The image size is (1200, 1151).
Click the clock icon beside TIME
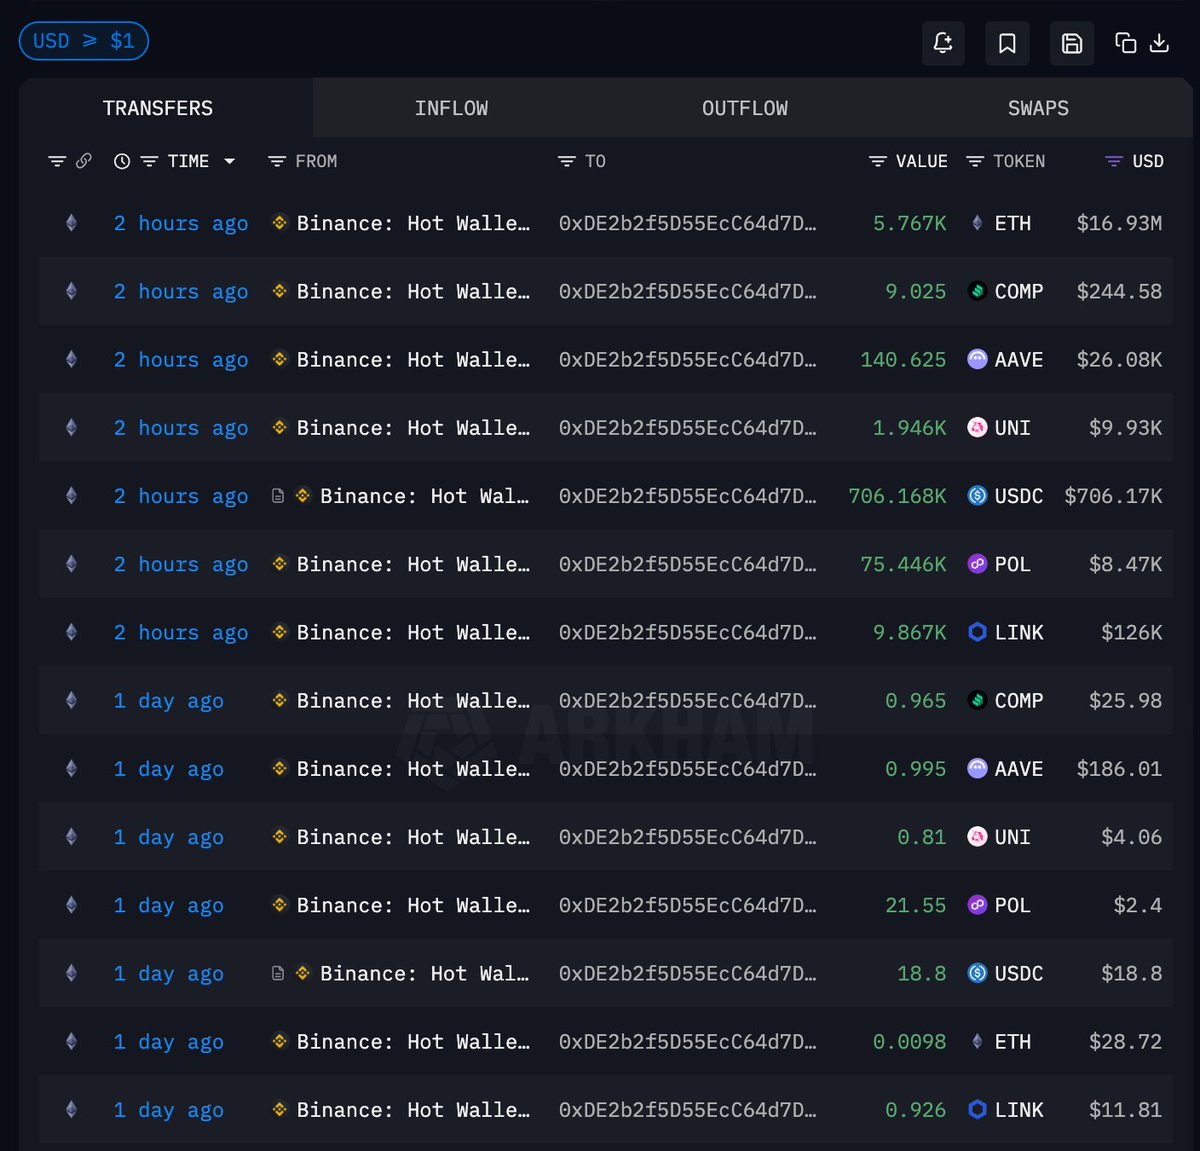tap(122, 161)
